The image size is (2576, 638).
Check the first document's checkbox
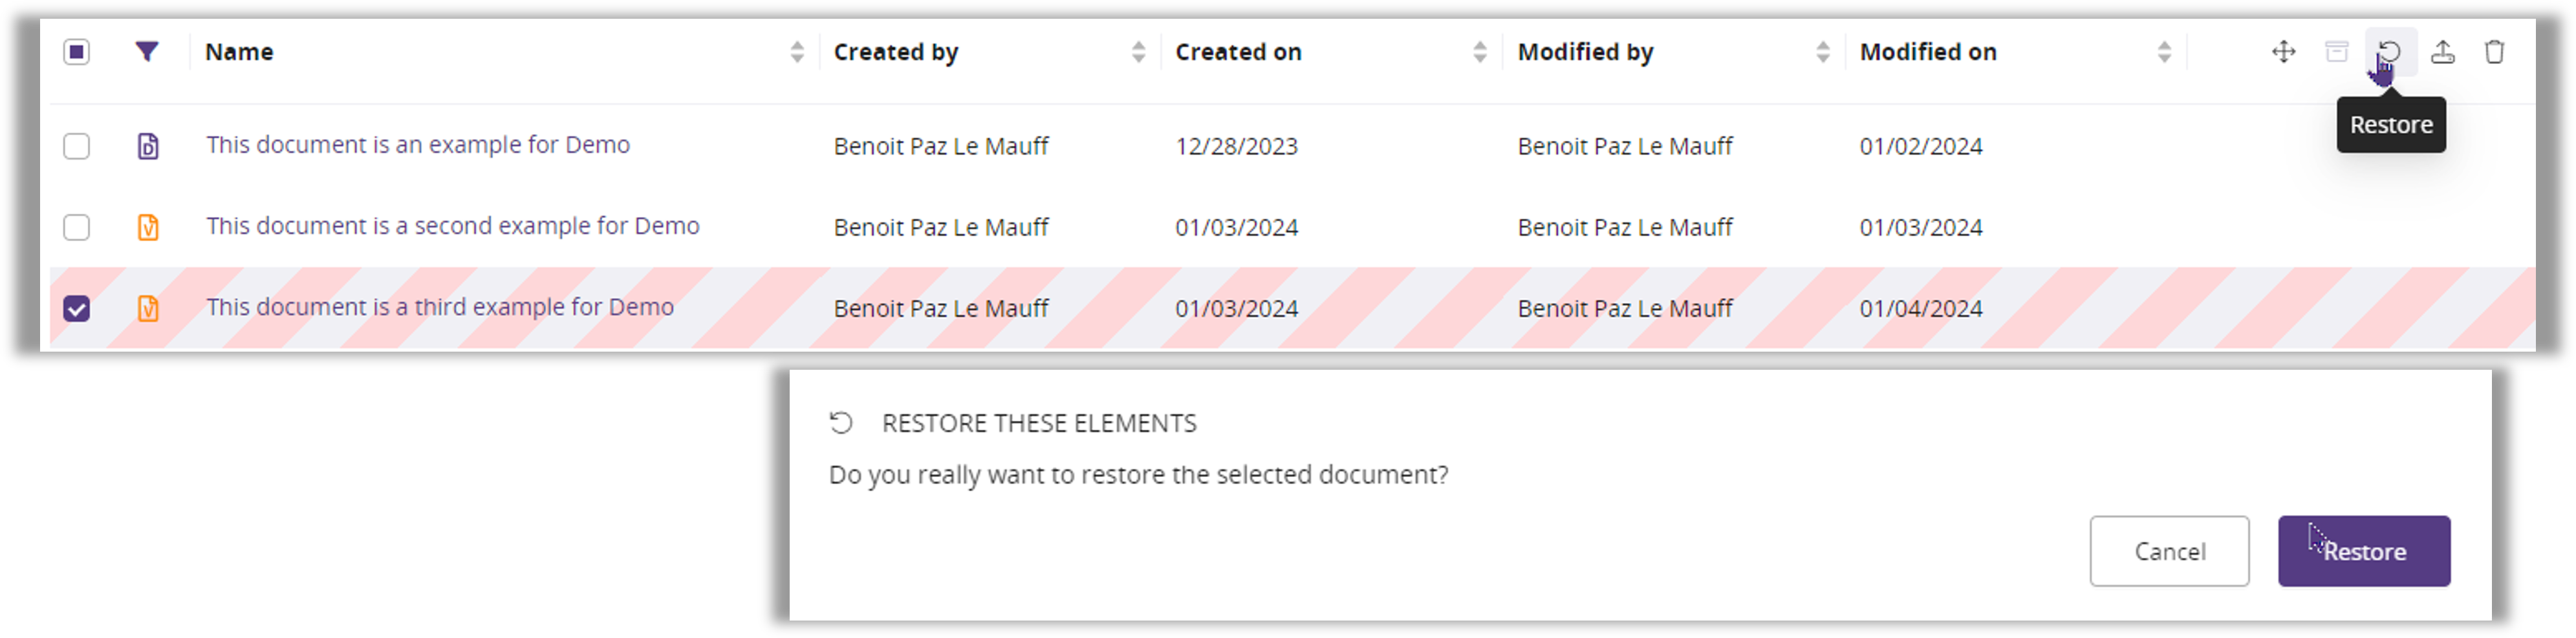click(x=77, y=146)
